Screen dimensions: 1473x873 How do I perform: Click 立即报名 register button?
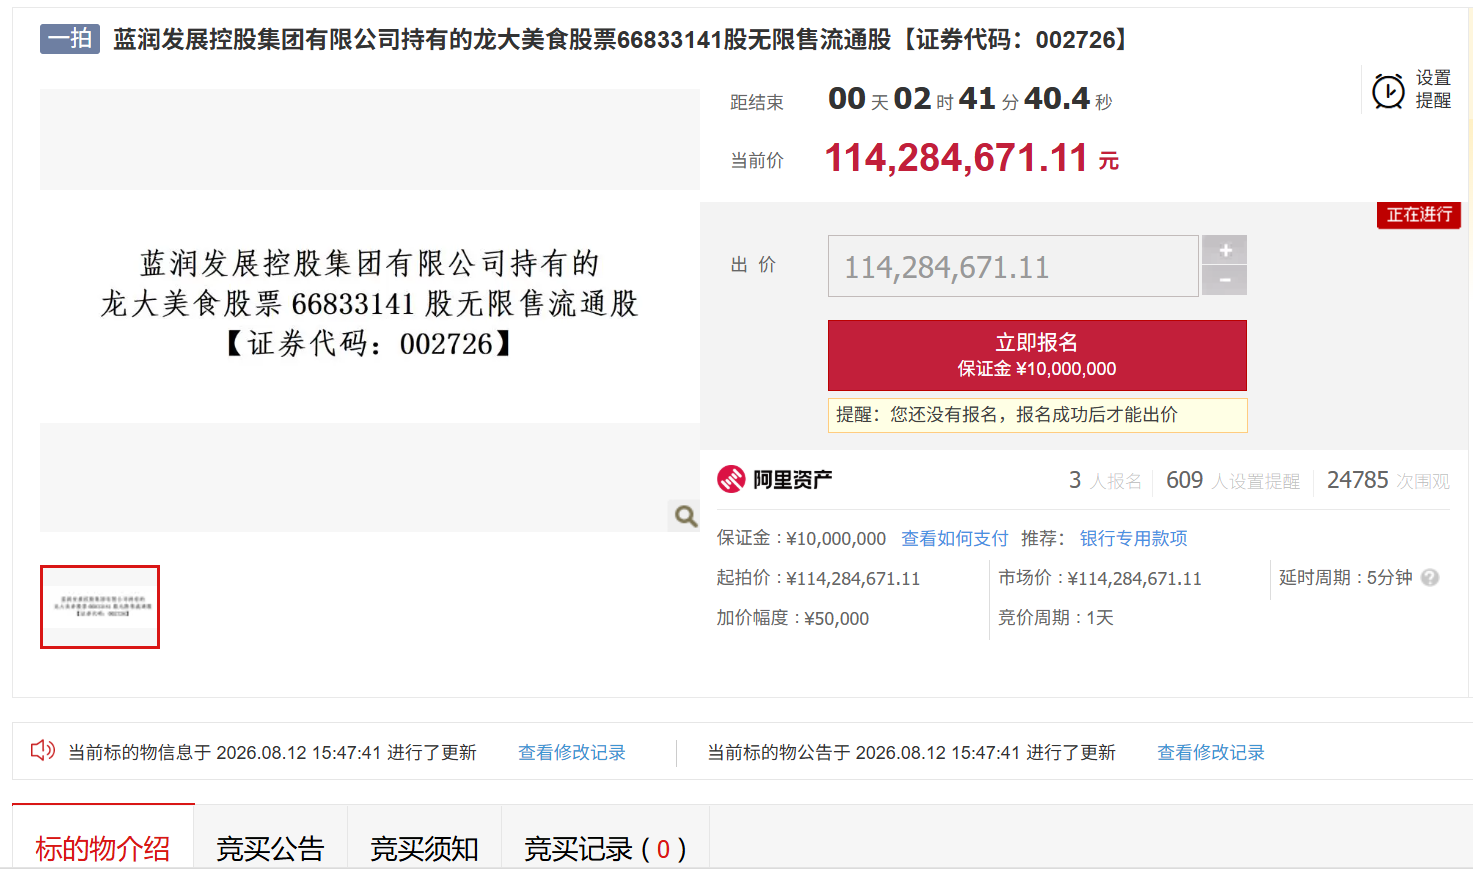point(1037,355)
